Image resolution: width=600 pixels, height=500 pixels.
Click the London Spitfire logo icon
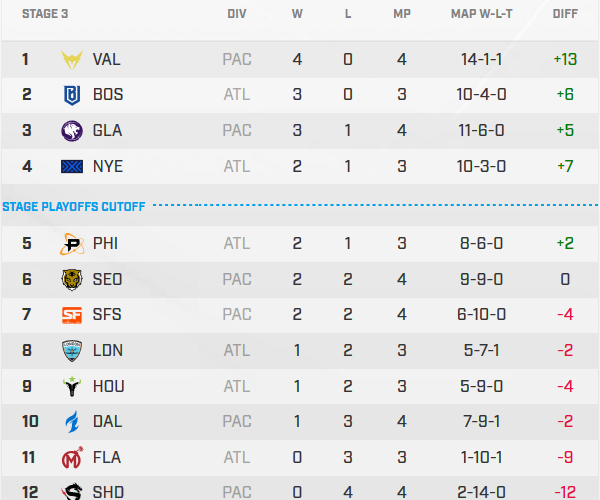72,350
